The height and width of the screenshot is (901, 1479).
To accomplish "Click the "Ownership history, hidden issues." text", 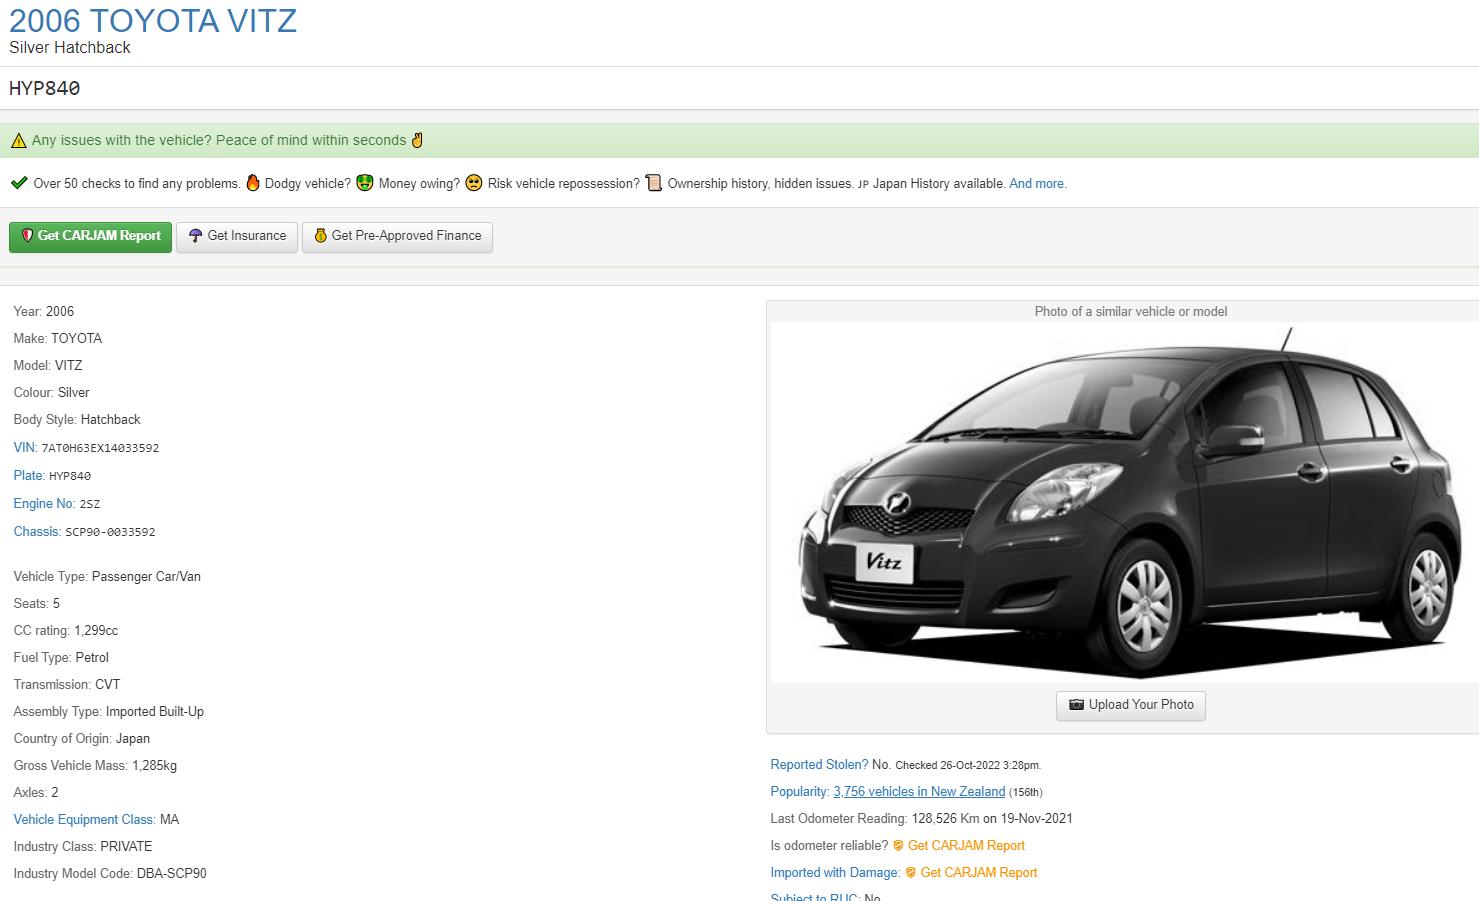I will click(x=760, y=184).
